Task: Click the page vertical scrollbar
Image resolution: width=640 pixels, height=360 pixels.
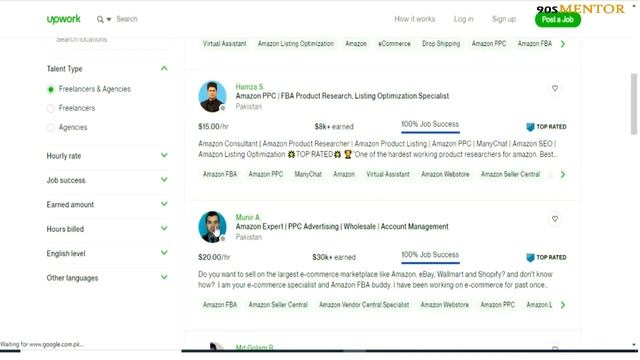Action: point(633,104)
